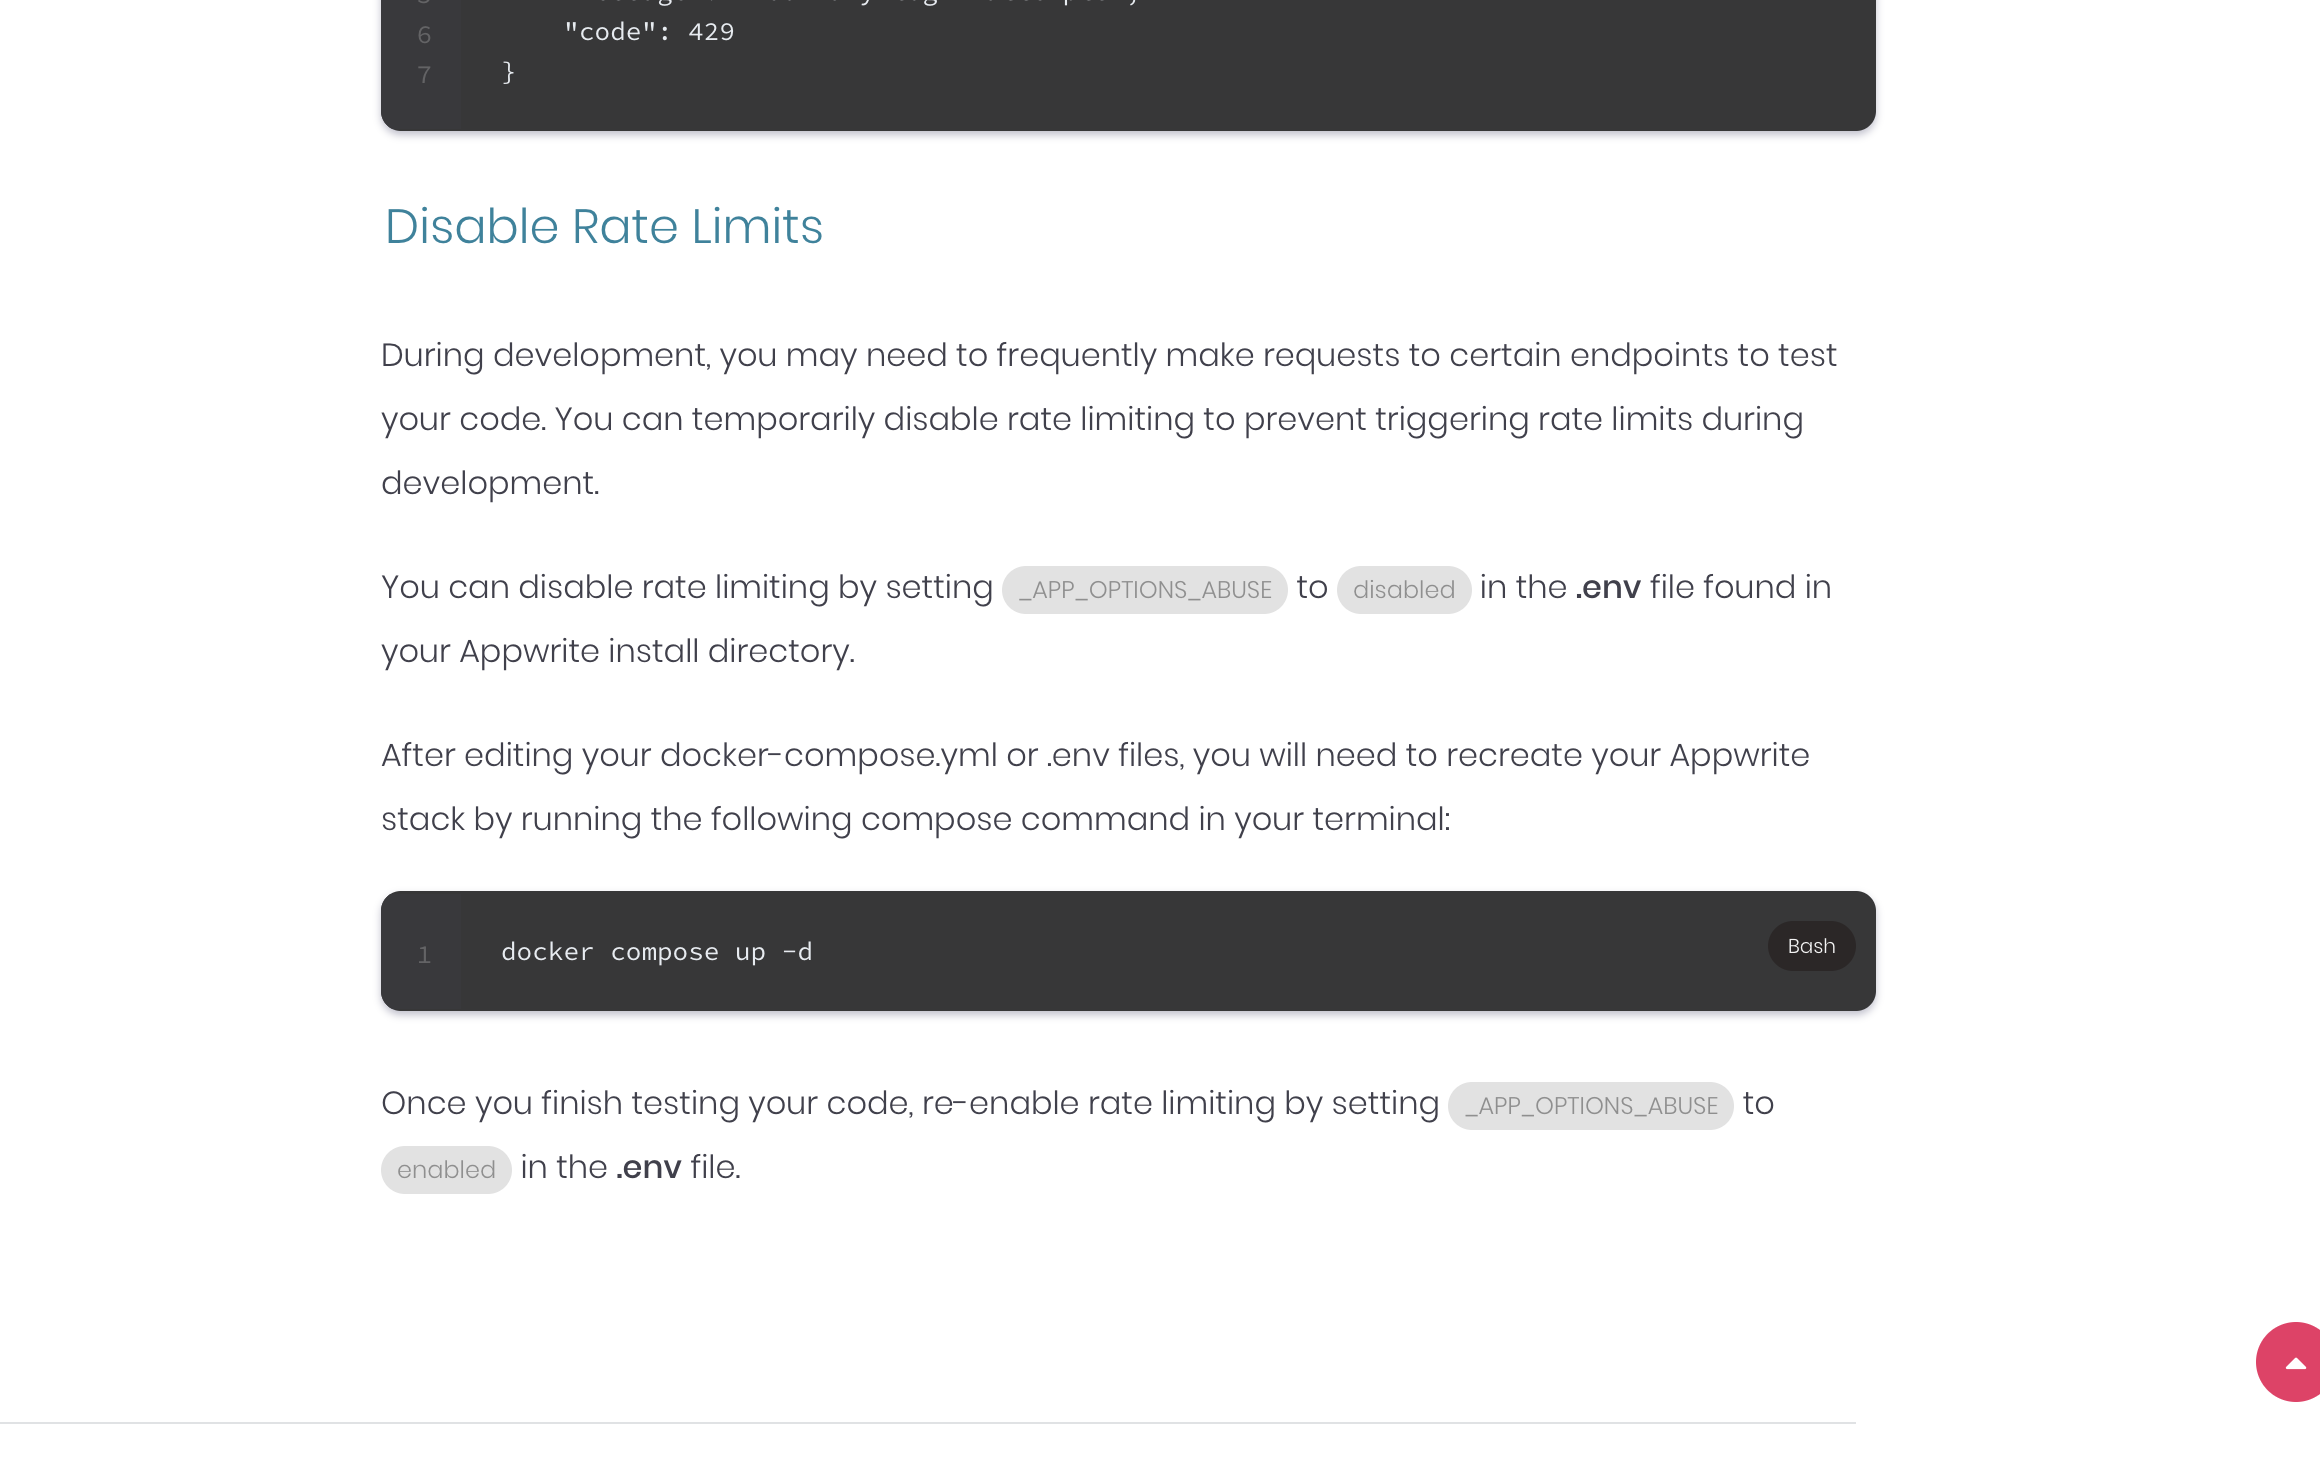This screenshot has width=2320, height=1462.
Task: Click the 'disabled' inline code value
Action: click(x=1403, y=590)
